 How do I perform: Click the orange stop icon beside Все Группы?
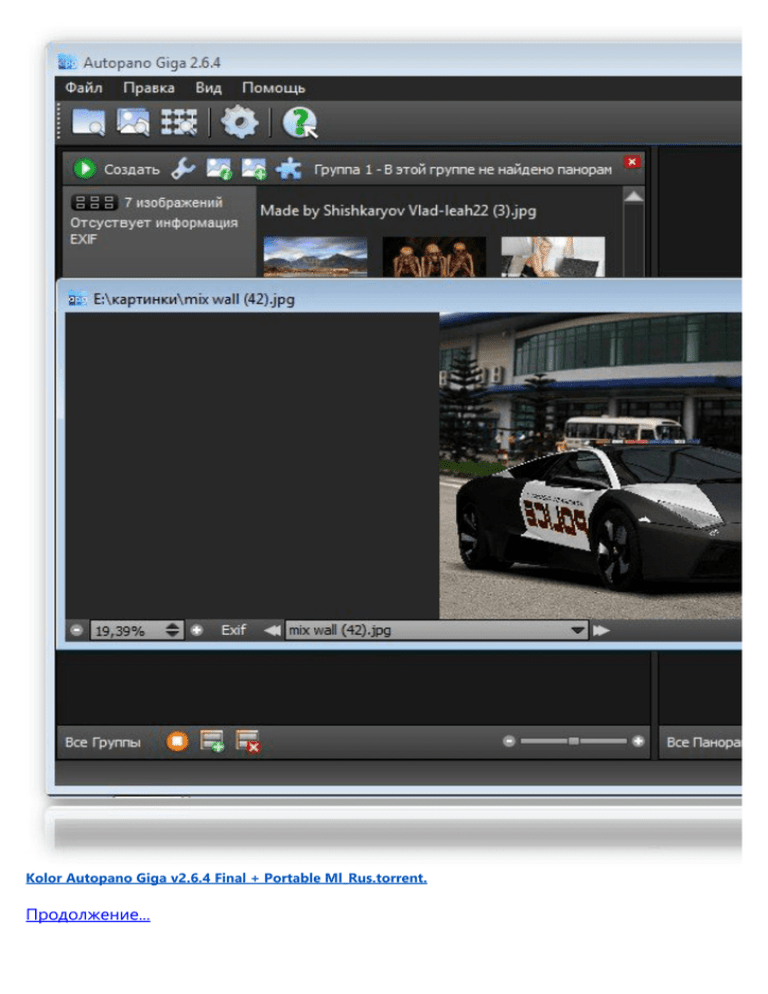177,742
